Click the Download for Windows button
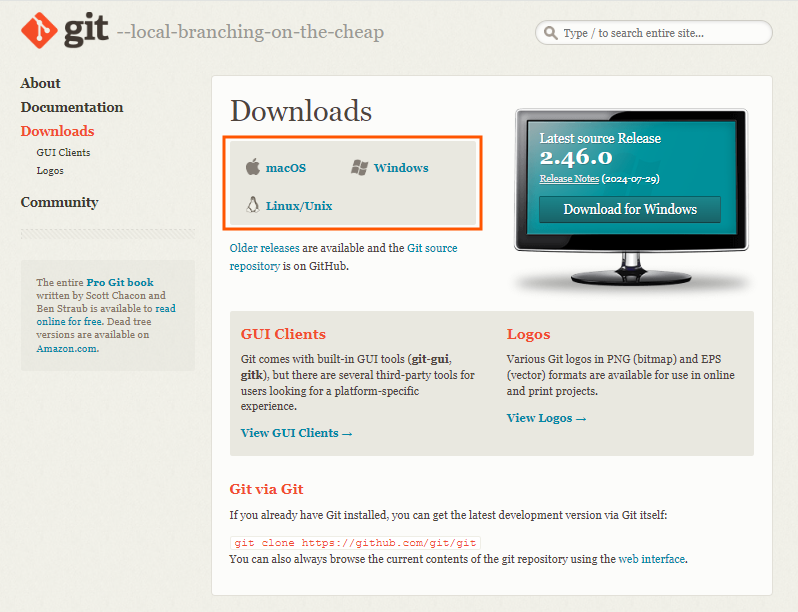This screenshot has height=612, width=798. [x=630, y=209]
